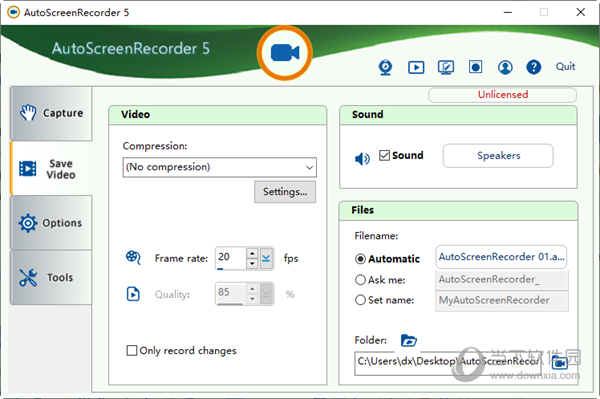Click the Quality value field showing 85
Screen dimensions: 600x399
coord(230,294)
